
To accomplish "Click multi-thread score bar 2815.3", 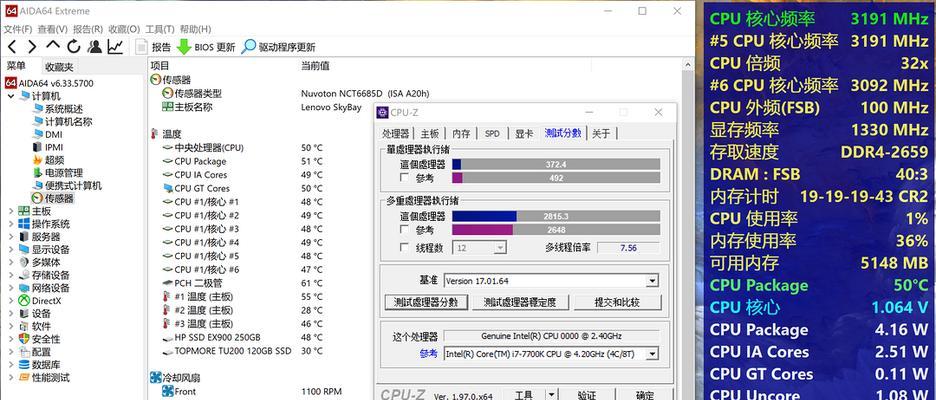I will click(556, 216).
